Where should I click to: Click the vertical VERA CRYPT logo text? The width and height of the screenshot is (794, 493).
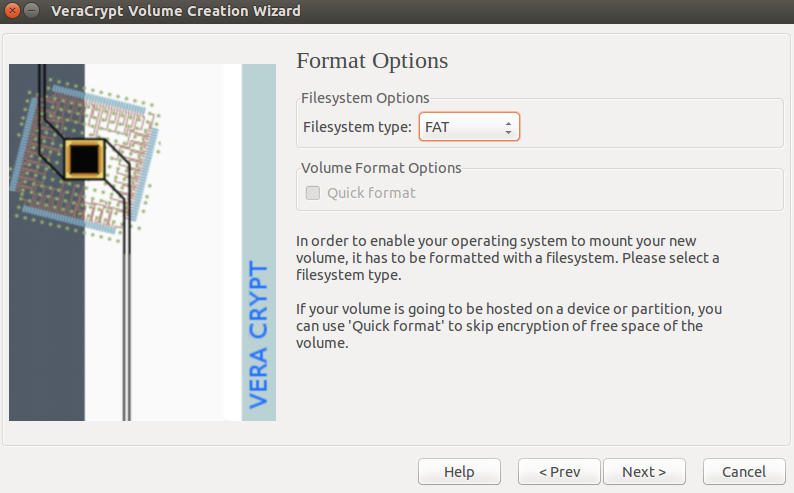coord(258,335)
